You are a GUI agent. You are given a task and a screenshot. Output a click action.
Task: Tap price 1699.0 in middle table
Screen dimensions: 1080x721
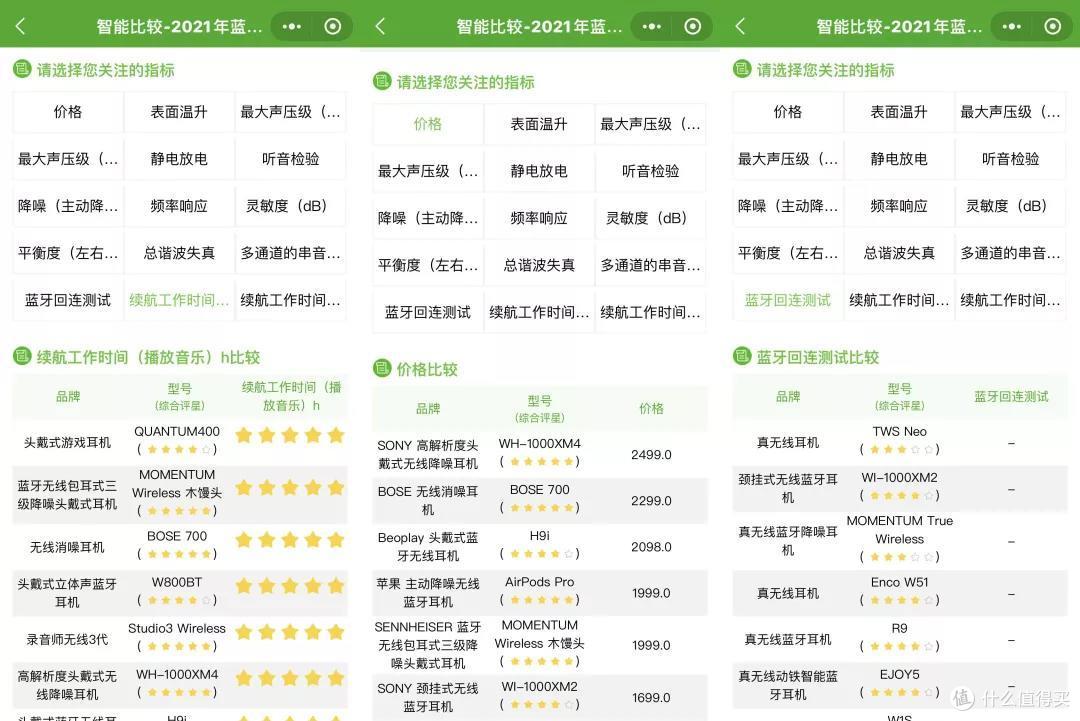(x=651, y=698)
